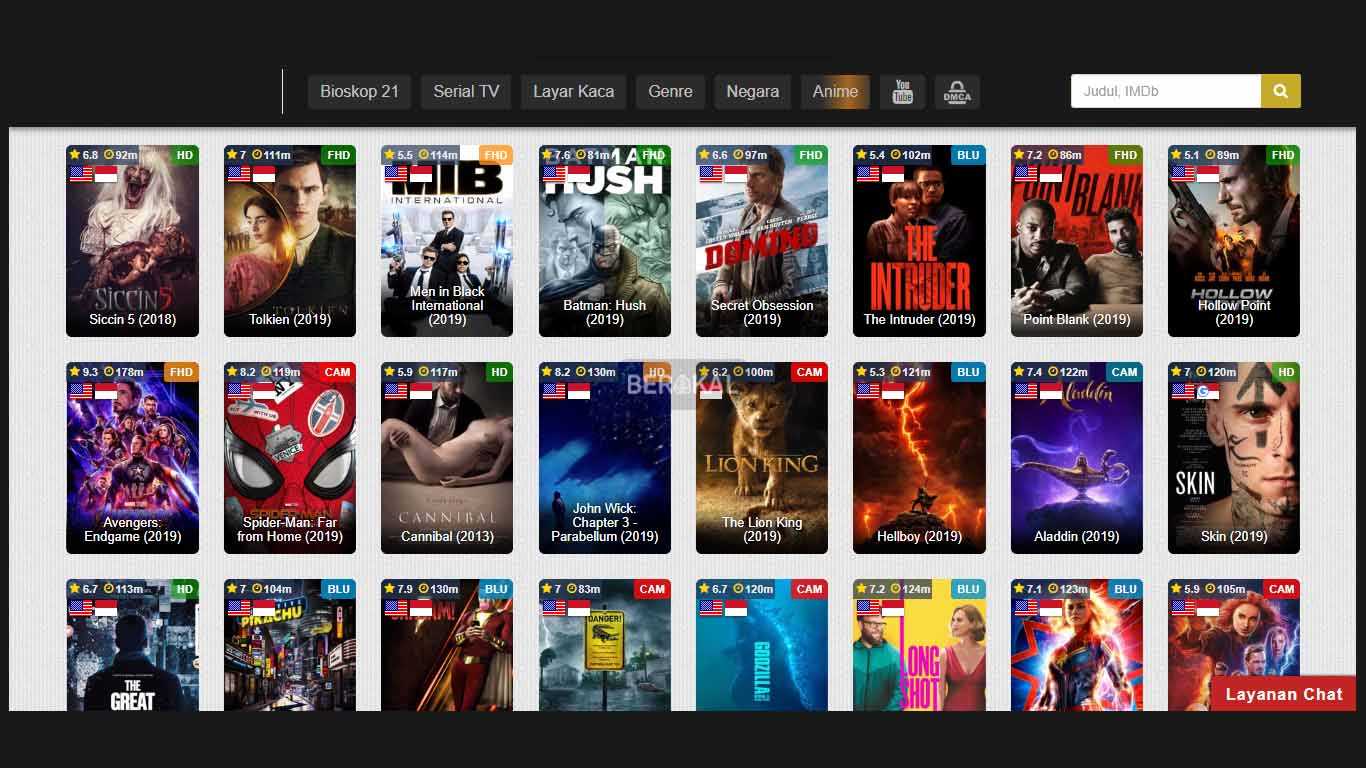Click HD badge on Siccin 5 card
Screen dimensions: 1366x768
[x=184, y=155]
